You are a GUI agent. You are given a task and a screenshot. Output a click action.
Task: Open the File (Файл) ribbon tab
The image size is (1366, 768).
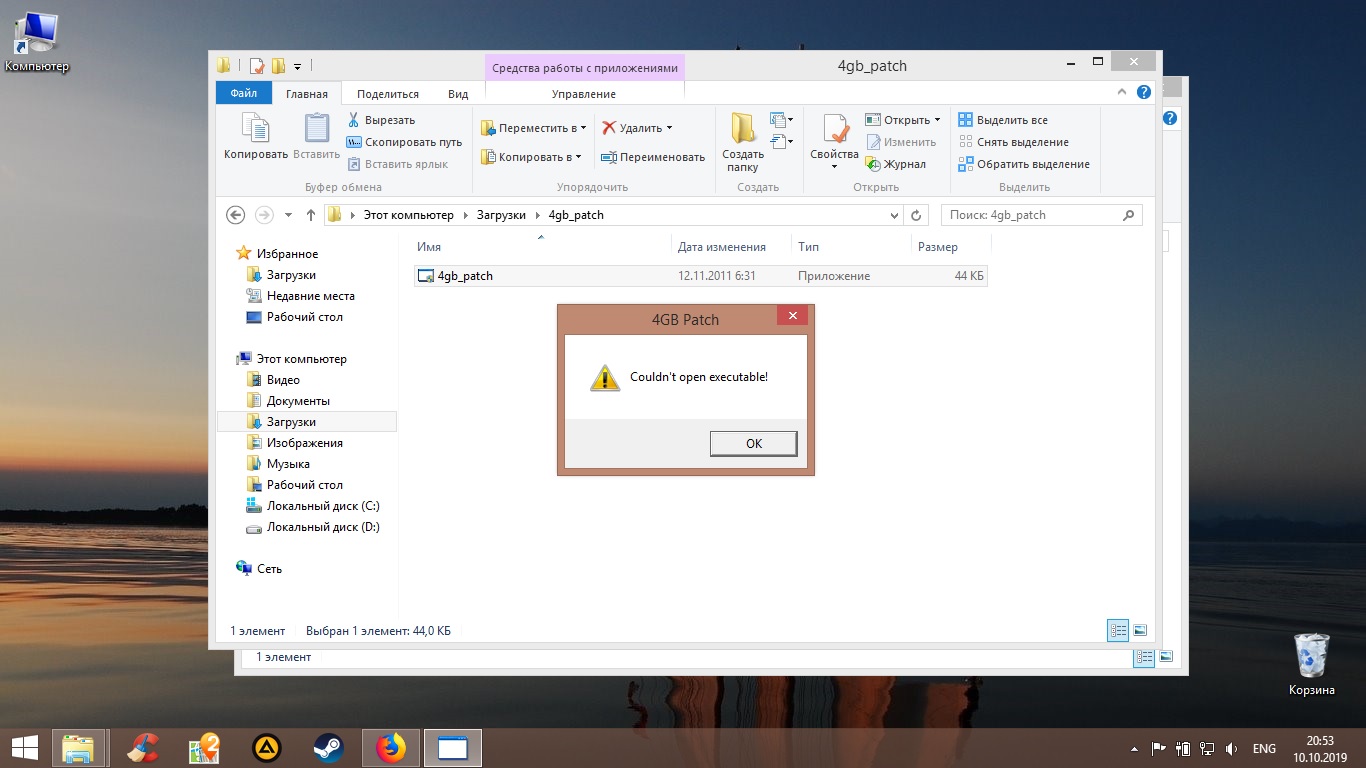(x=243, y=93)
